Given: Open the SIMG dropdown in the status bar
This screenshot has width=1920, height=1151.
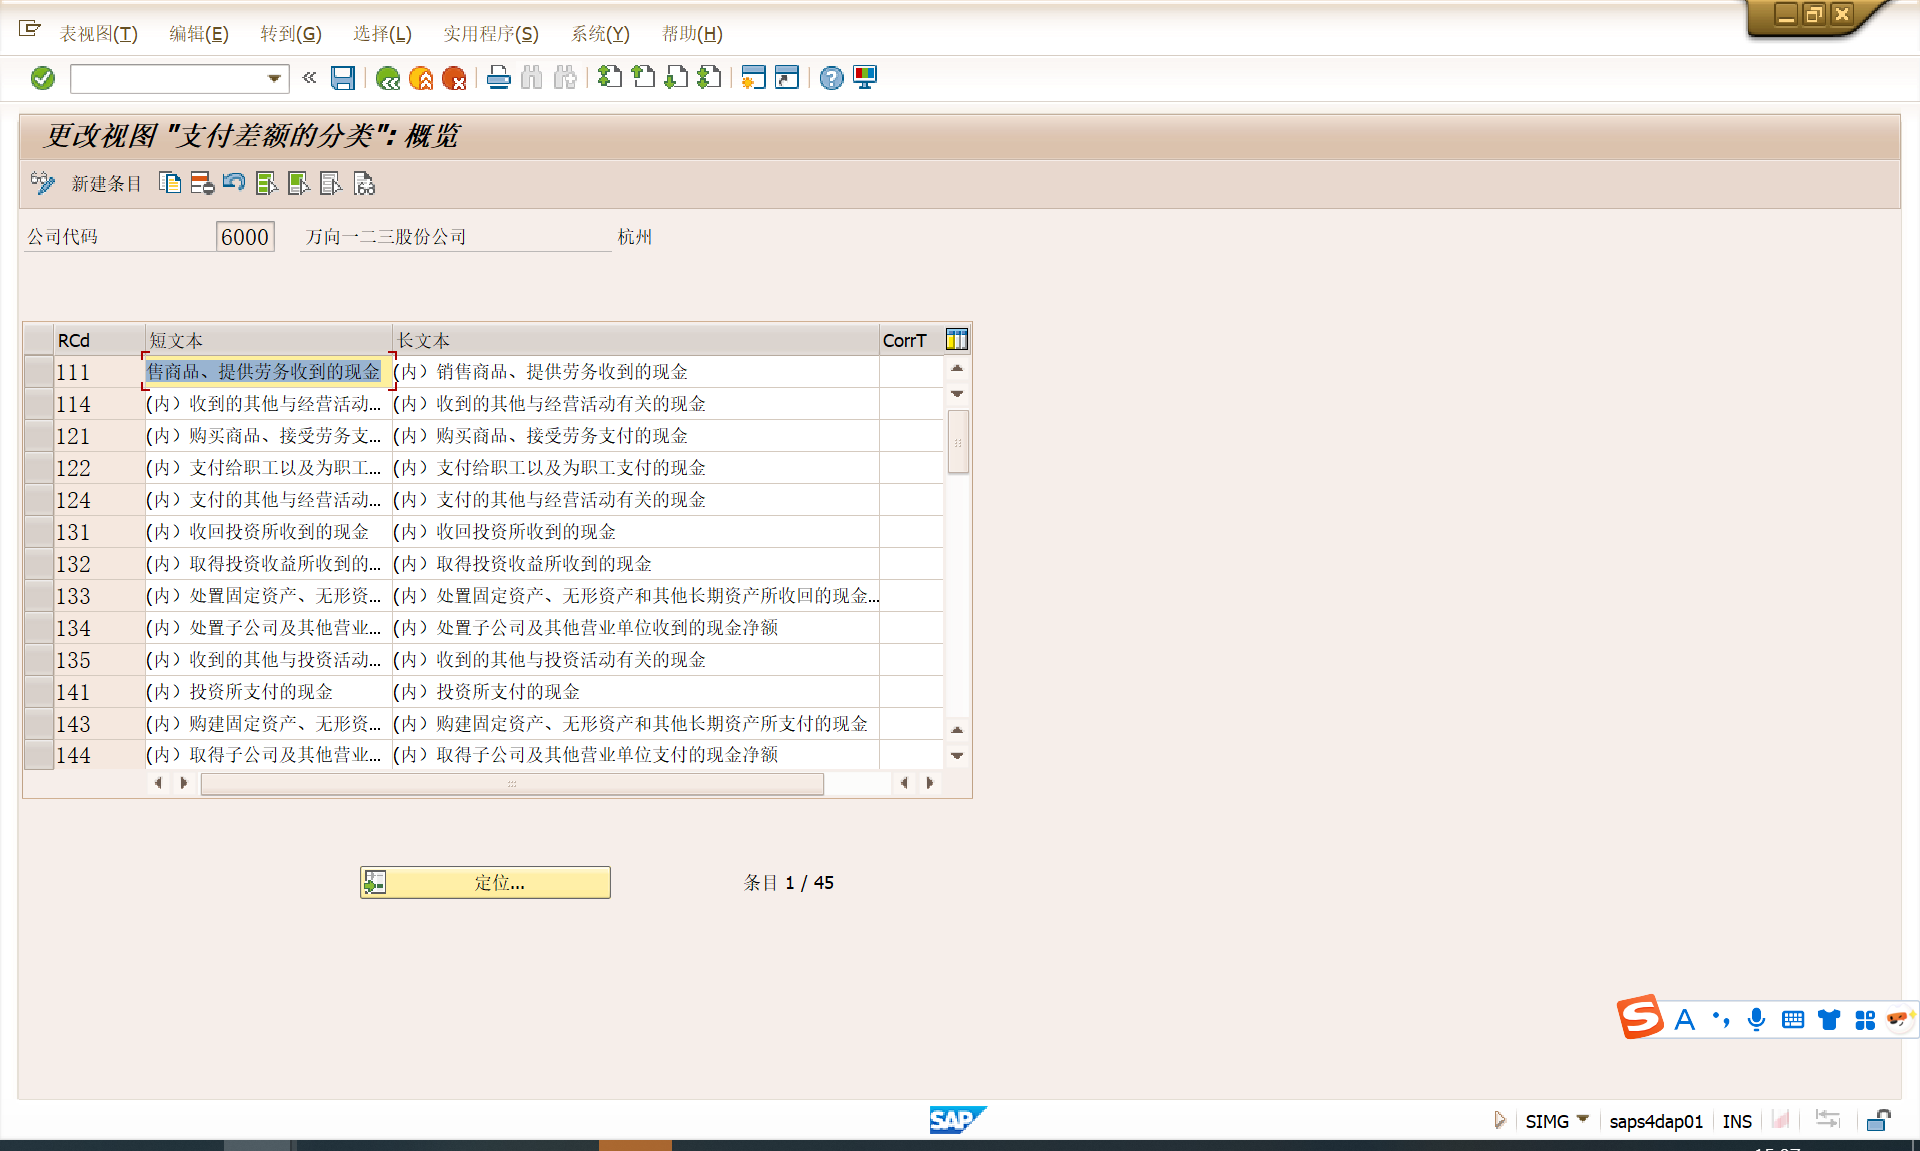Looking at the screenshot, I should (1580, 1121).
